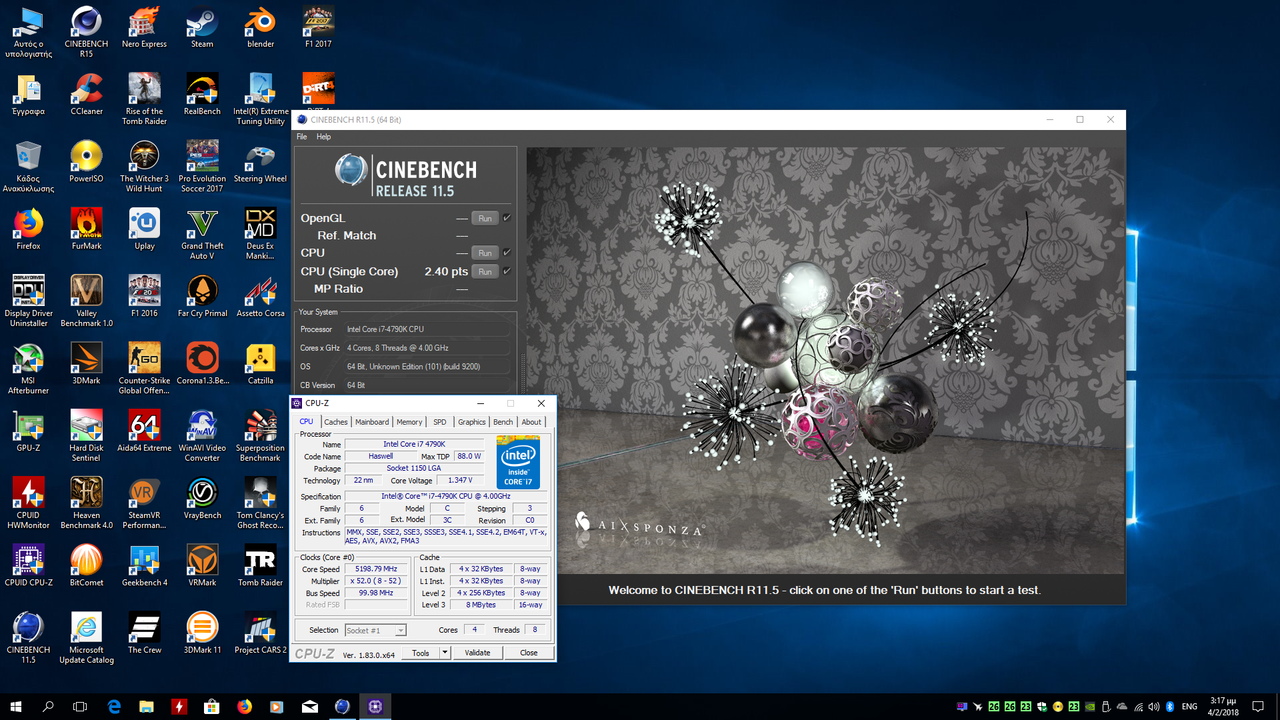Select Rise of the Tomb Raider icon
The width and height of the screenshot is (1280, 720).
click(x=144, y=100)
